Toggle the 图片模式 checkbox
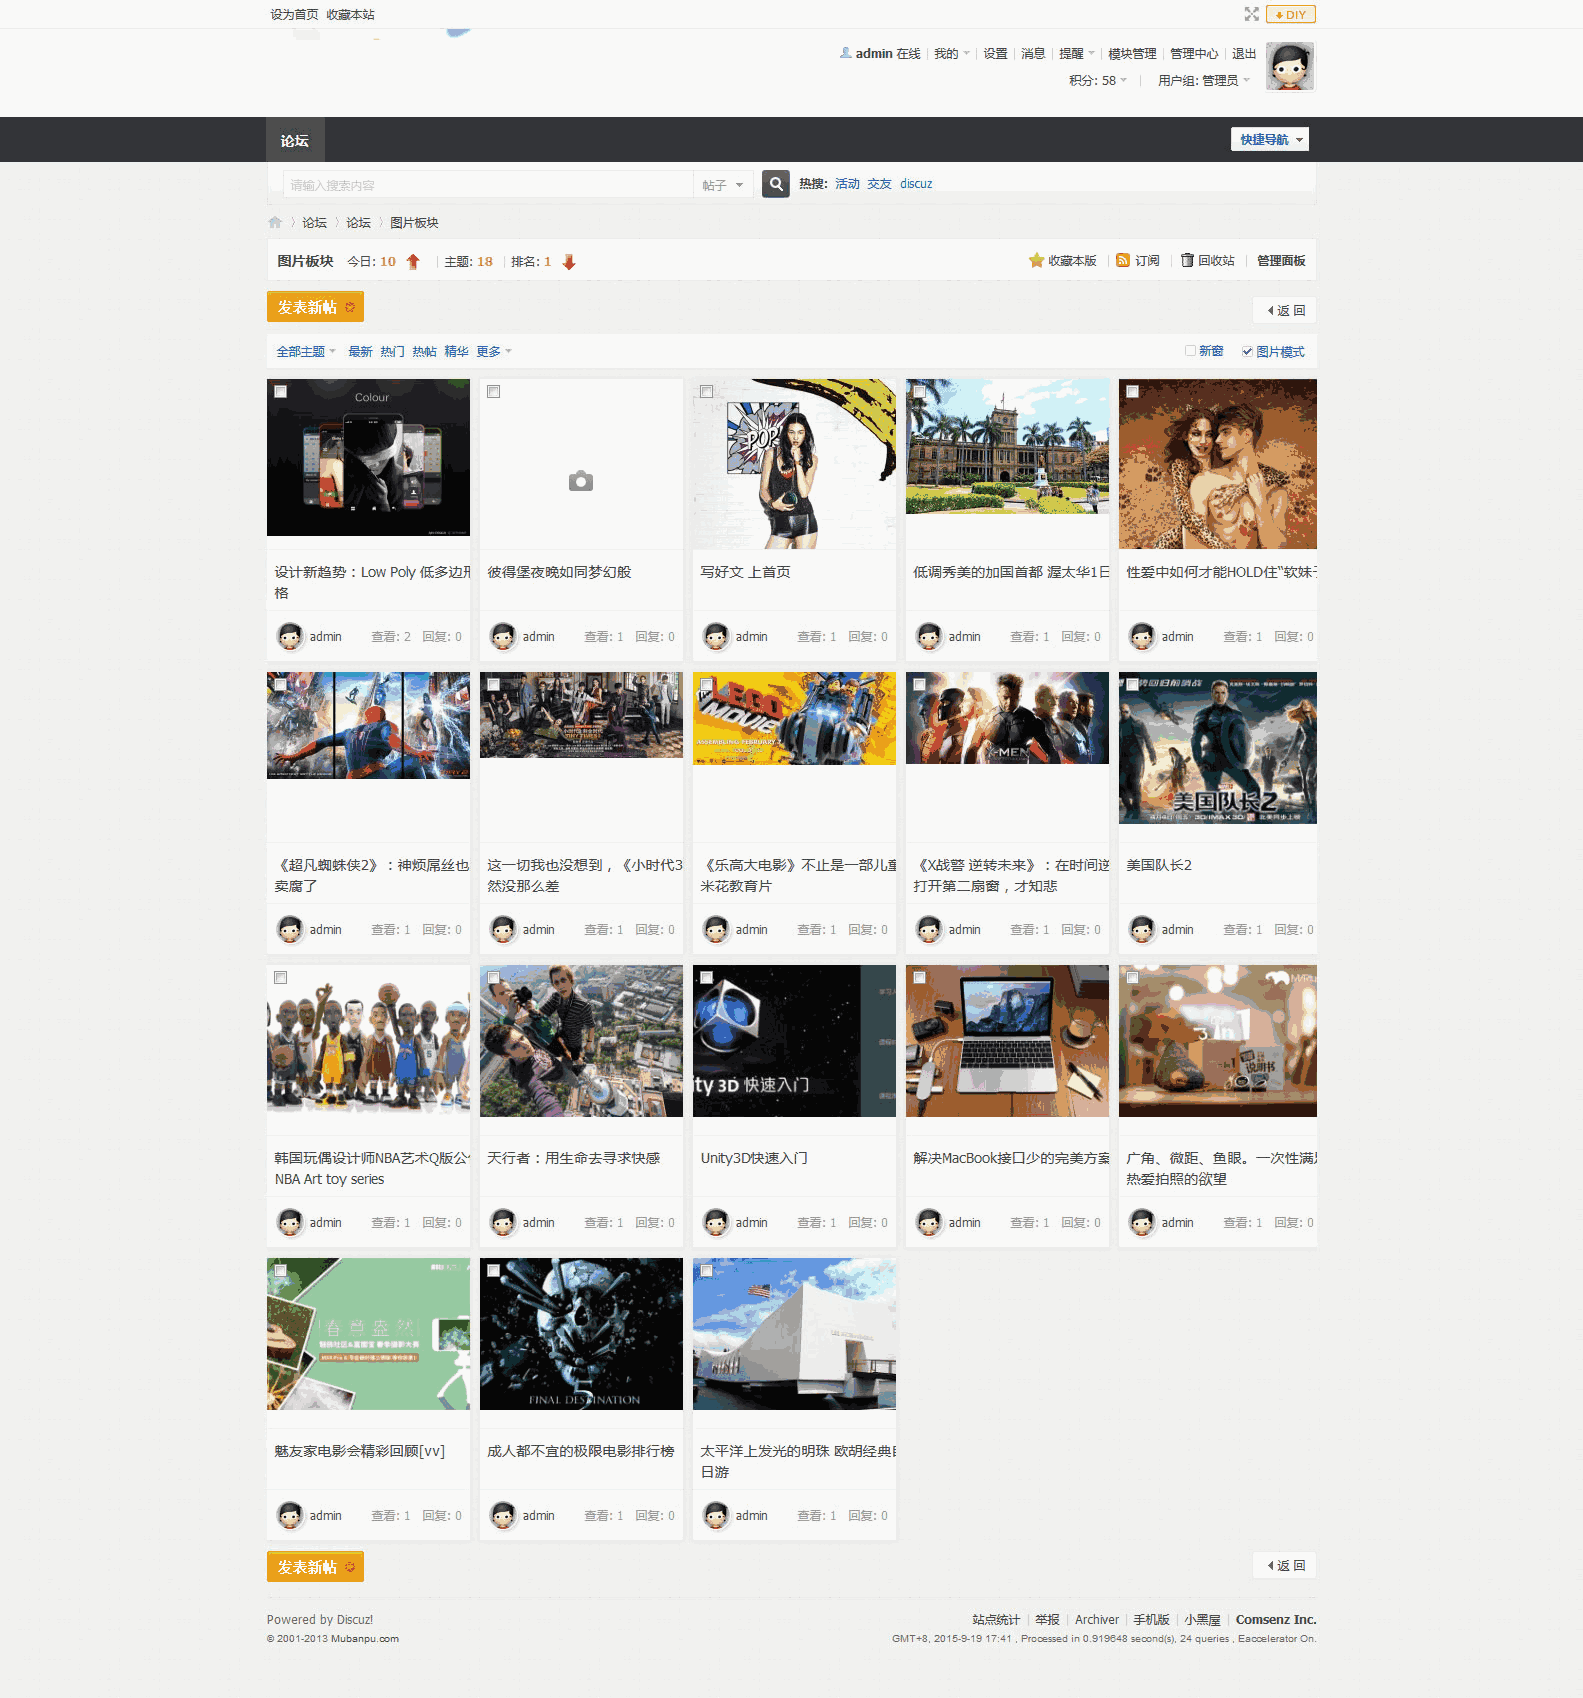Screen dimensions: 1583x1698 coord(1247,351)
